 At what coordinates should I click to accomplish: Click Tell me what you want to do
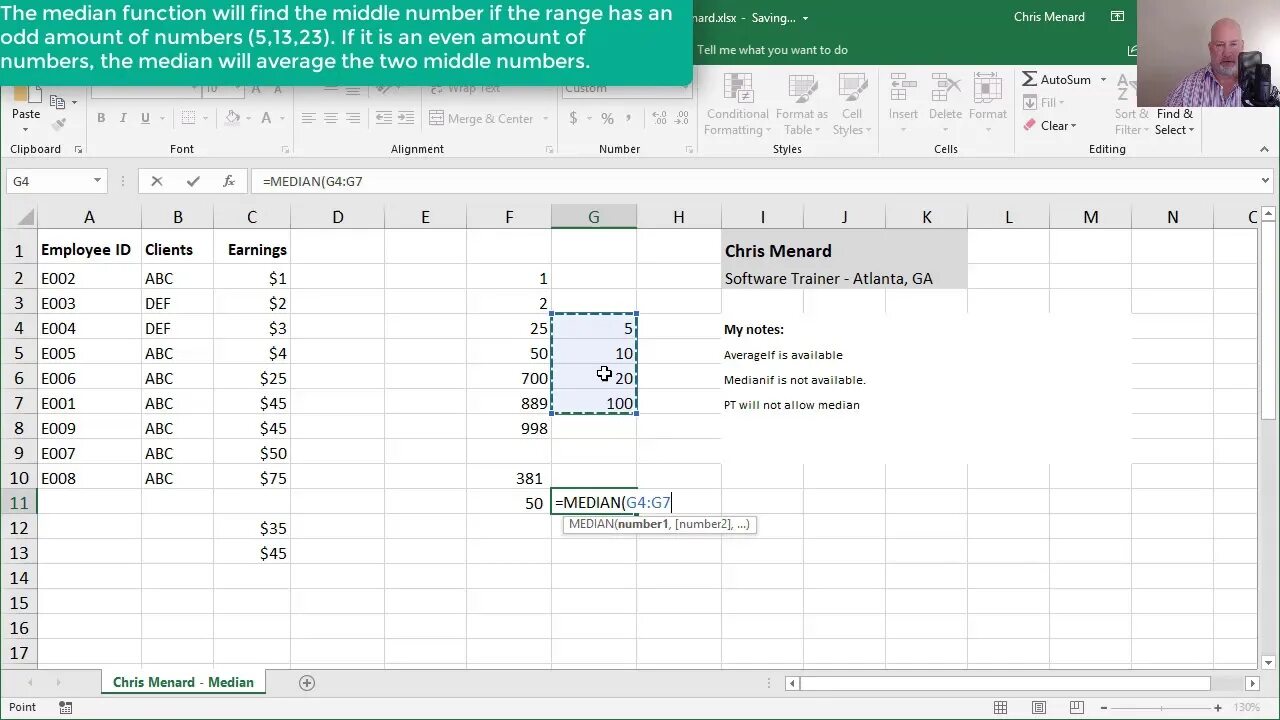[x=772, y=50]
